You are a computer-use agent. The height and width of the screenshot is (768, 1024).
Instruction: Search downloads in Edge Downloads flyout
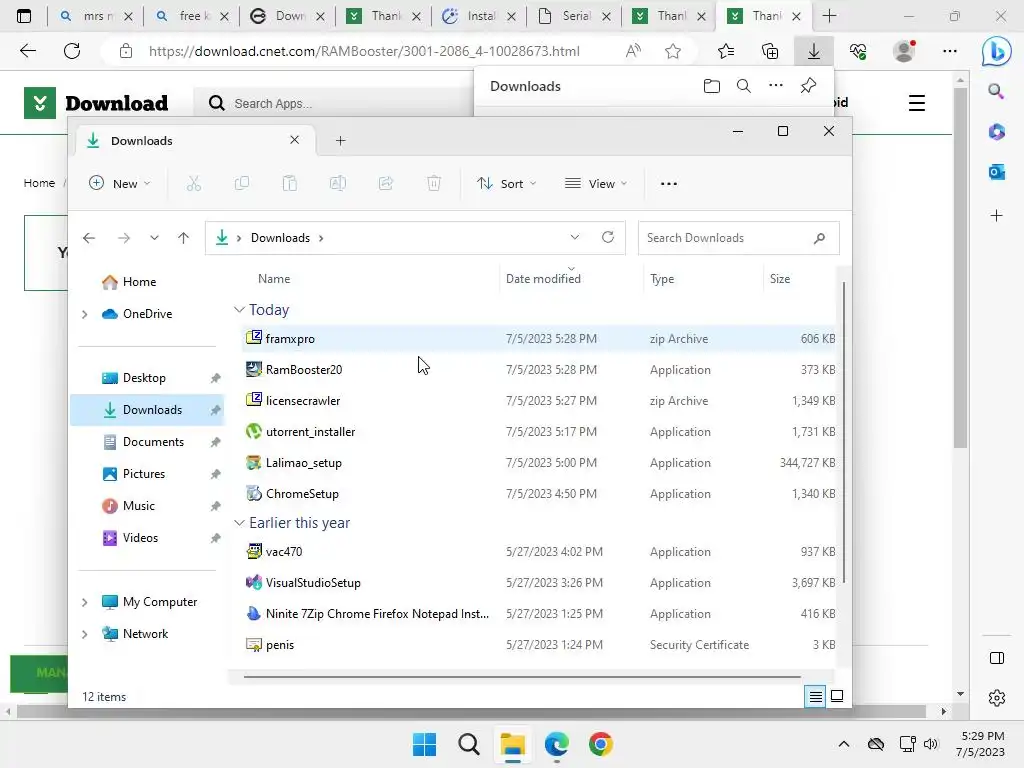pos(744,86)
